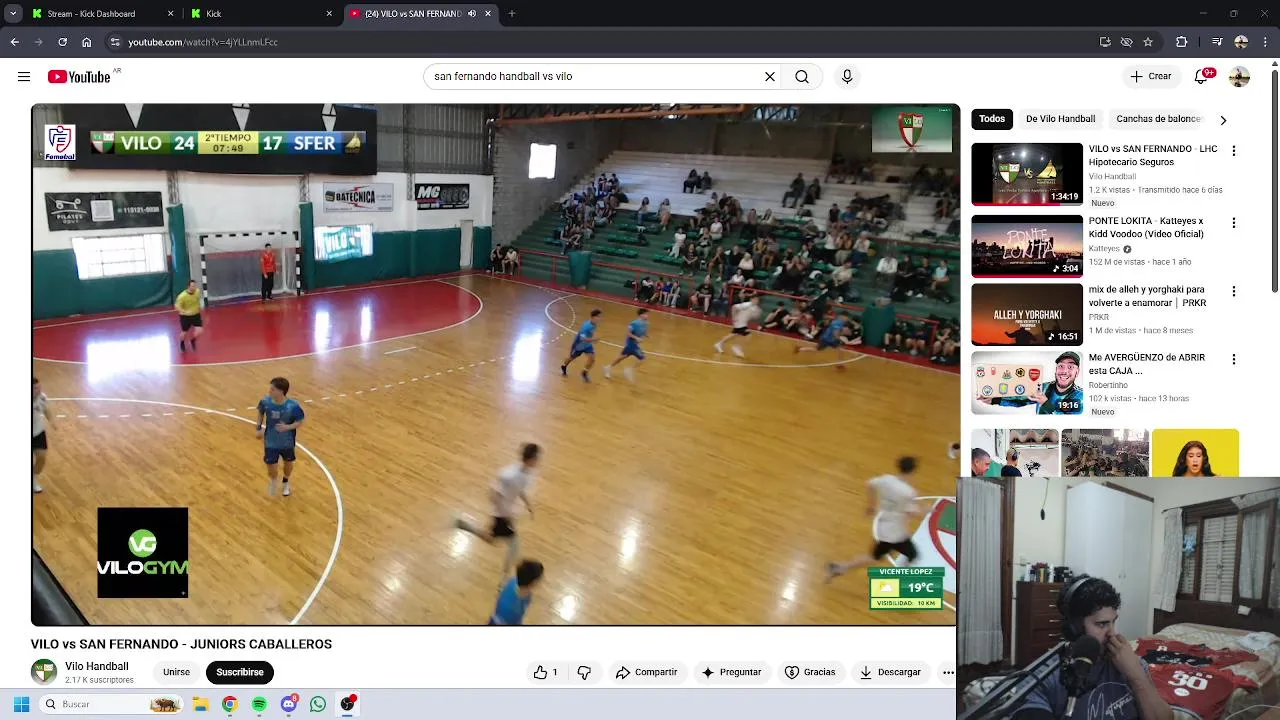Mute the tab audio speaker icon
The height and width of the screenshot is (720, 1280).
click(472, 14)
